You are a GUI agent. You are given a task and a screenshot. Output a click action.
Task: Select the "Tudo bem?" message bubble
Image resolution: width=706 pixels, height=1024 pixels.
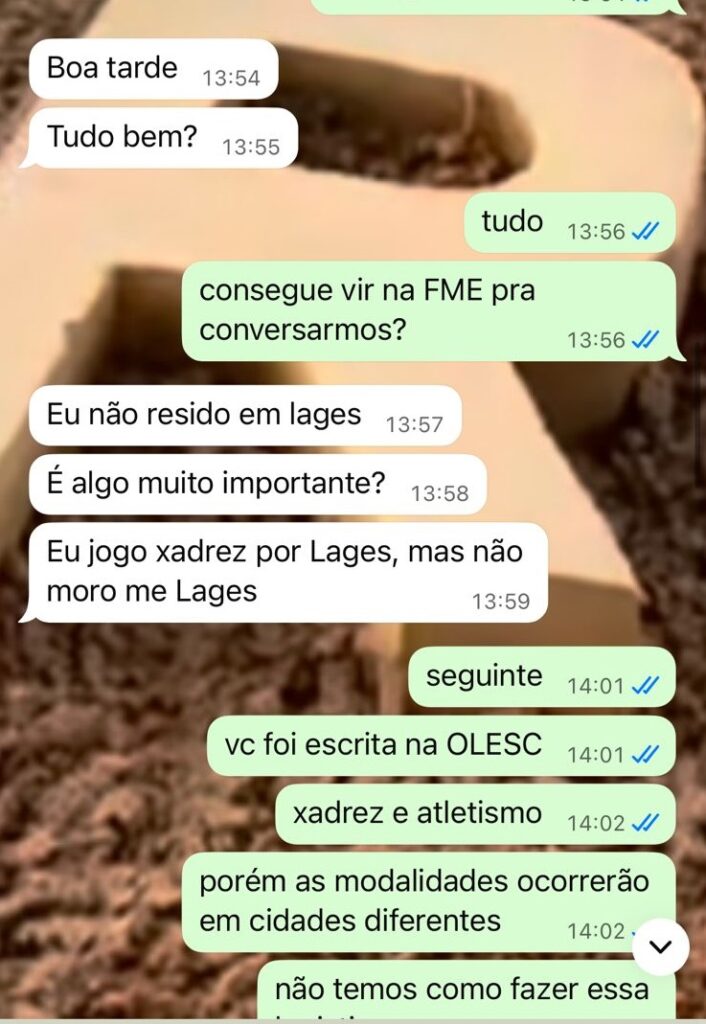coord(159,138)
